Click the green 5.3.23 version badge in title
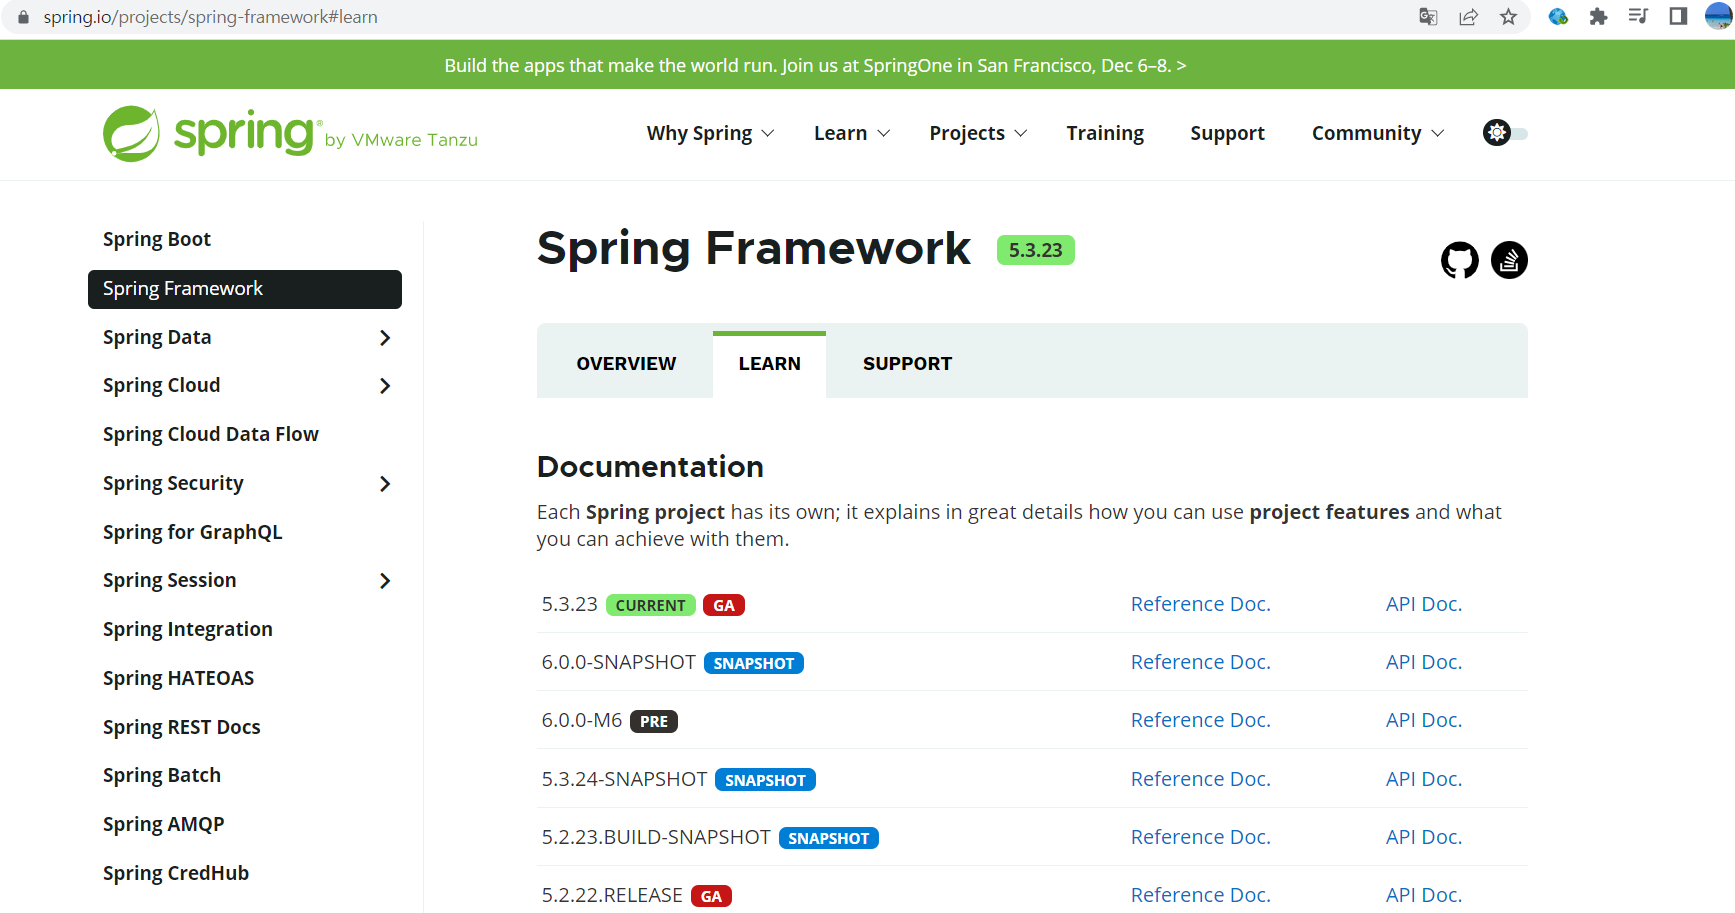 point(1035,250)
